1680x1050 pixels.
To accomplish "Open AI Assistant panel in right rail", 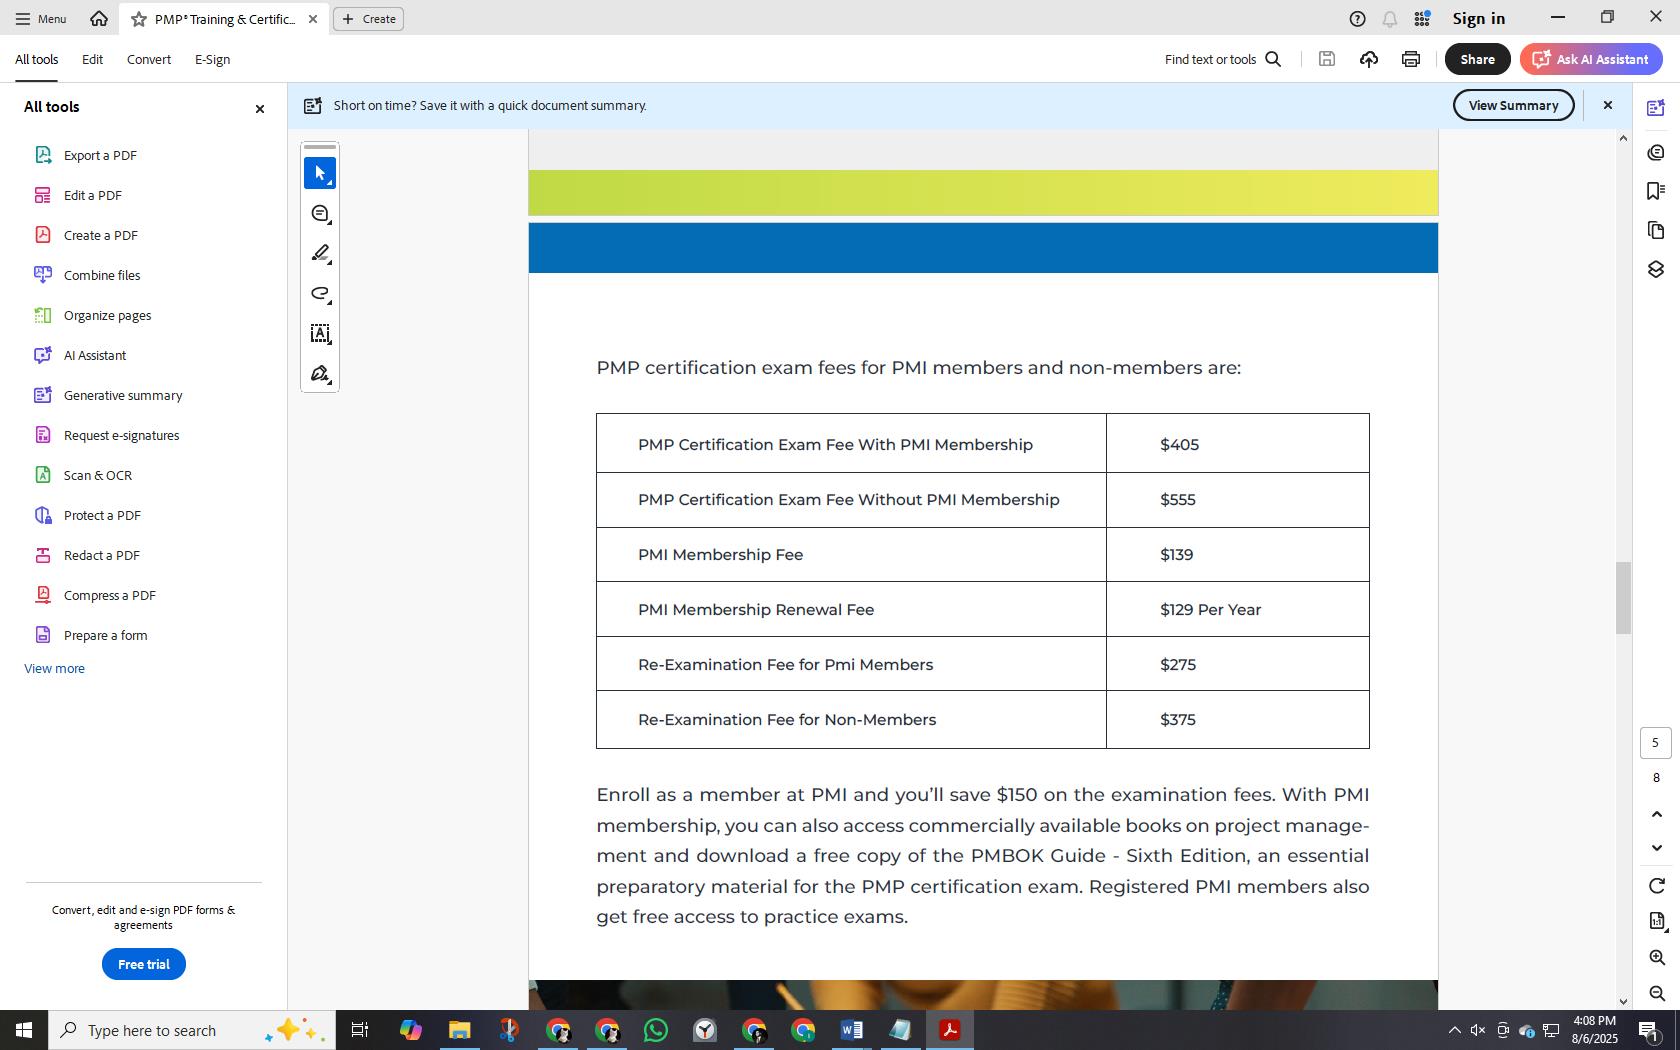I will tap(1656, 108).
